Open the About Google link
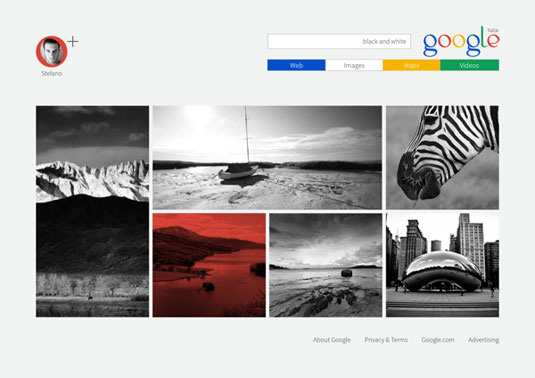The width and height of the screenshot is (535, 378). click(332, 340)
